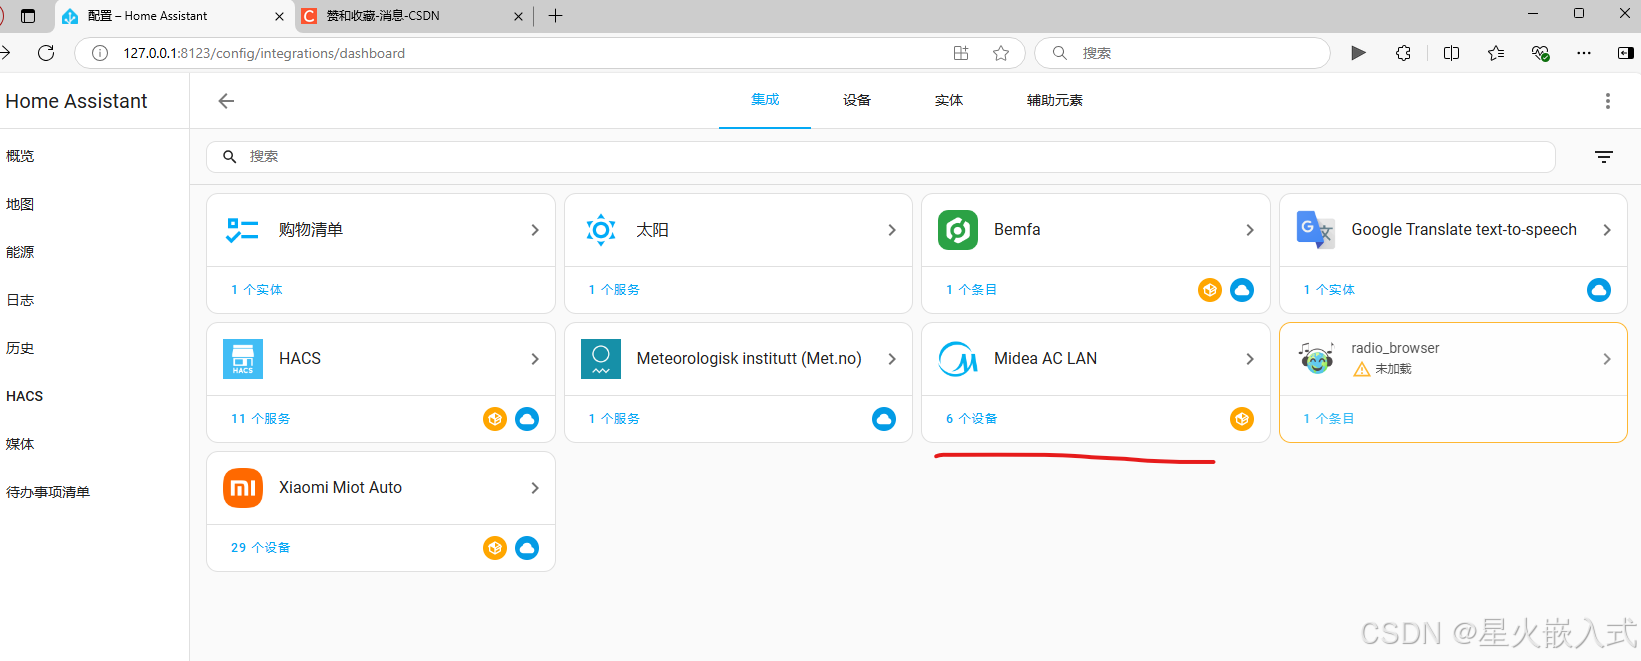This screenshot has width=1641, height=661.
Task: Click the browser 搜索 search box
Action: point(1182,53)
